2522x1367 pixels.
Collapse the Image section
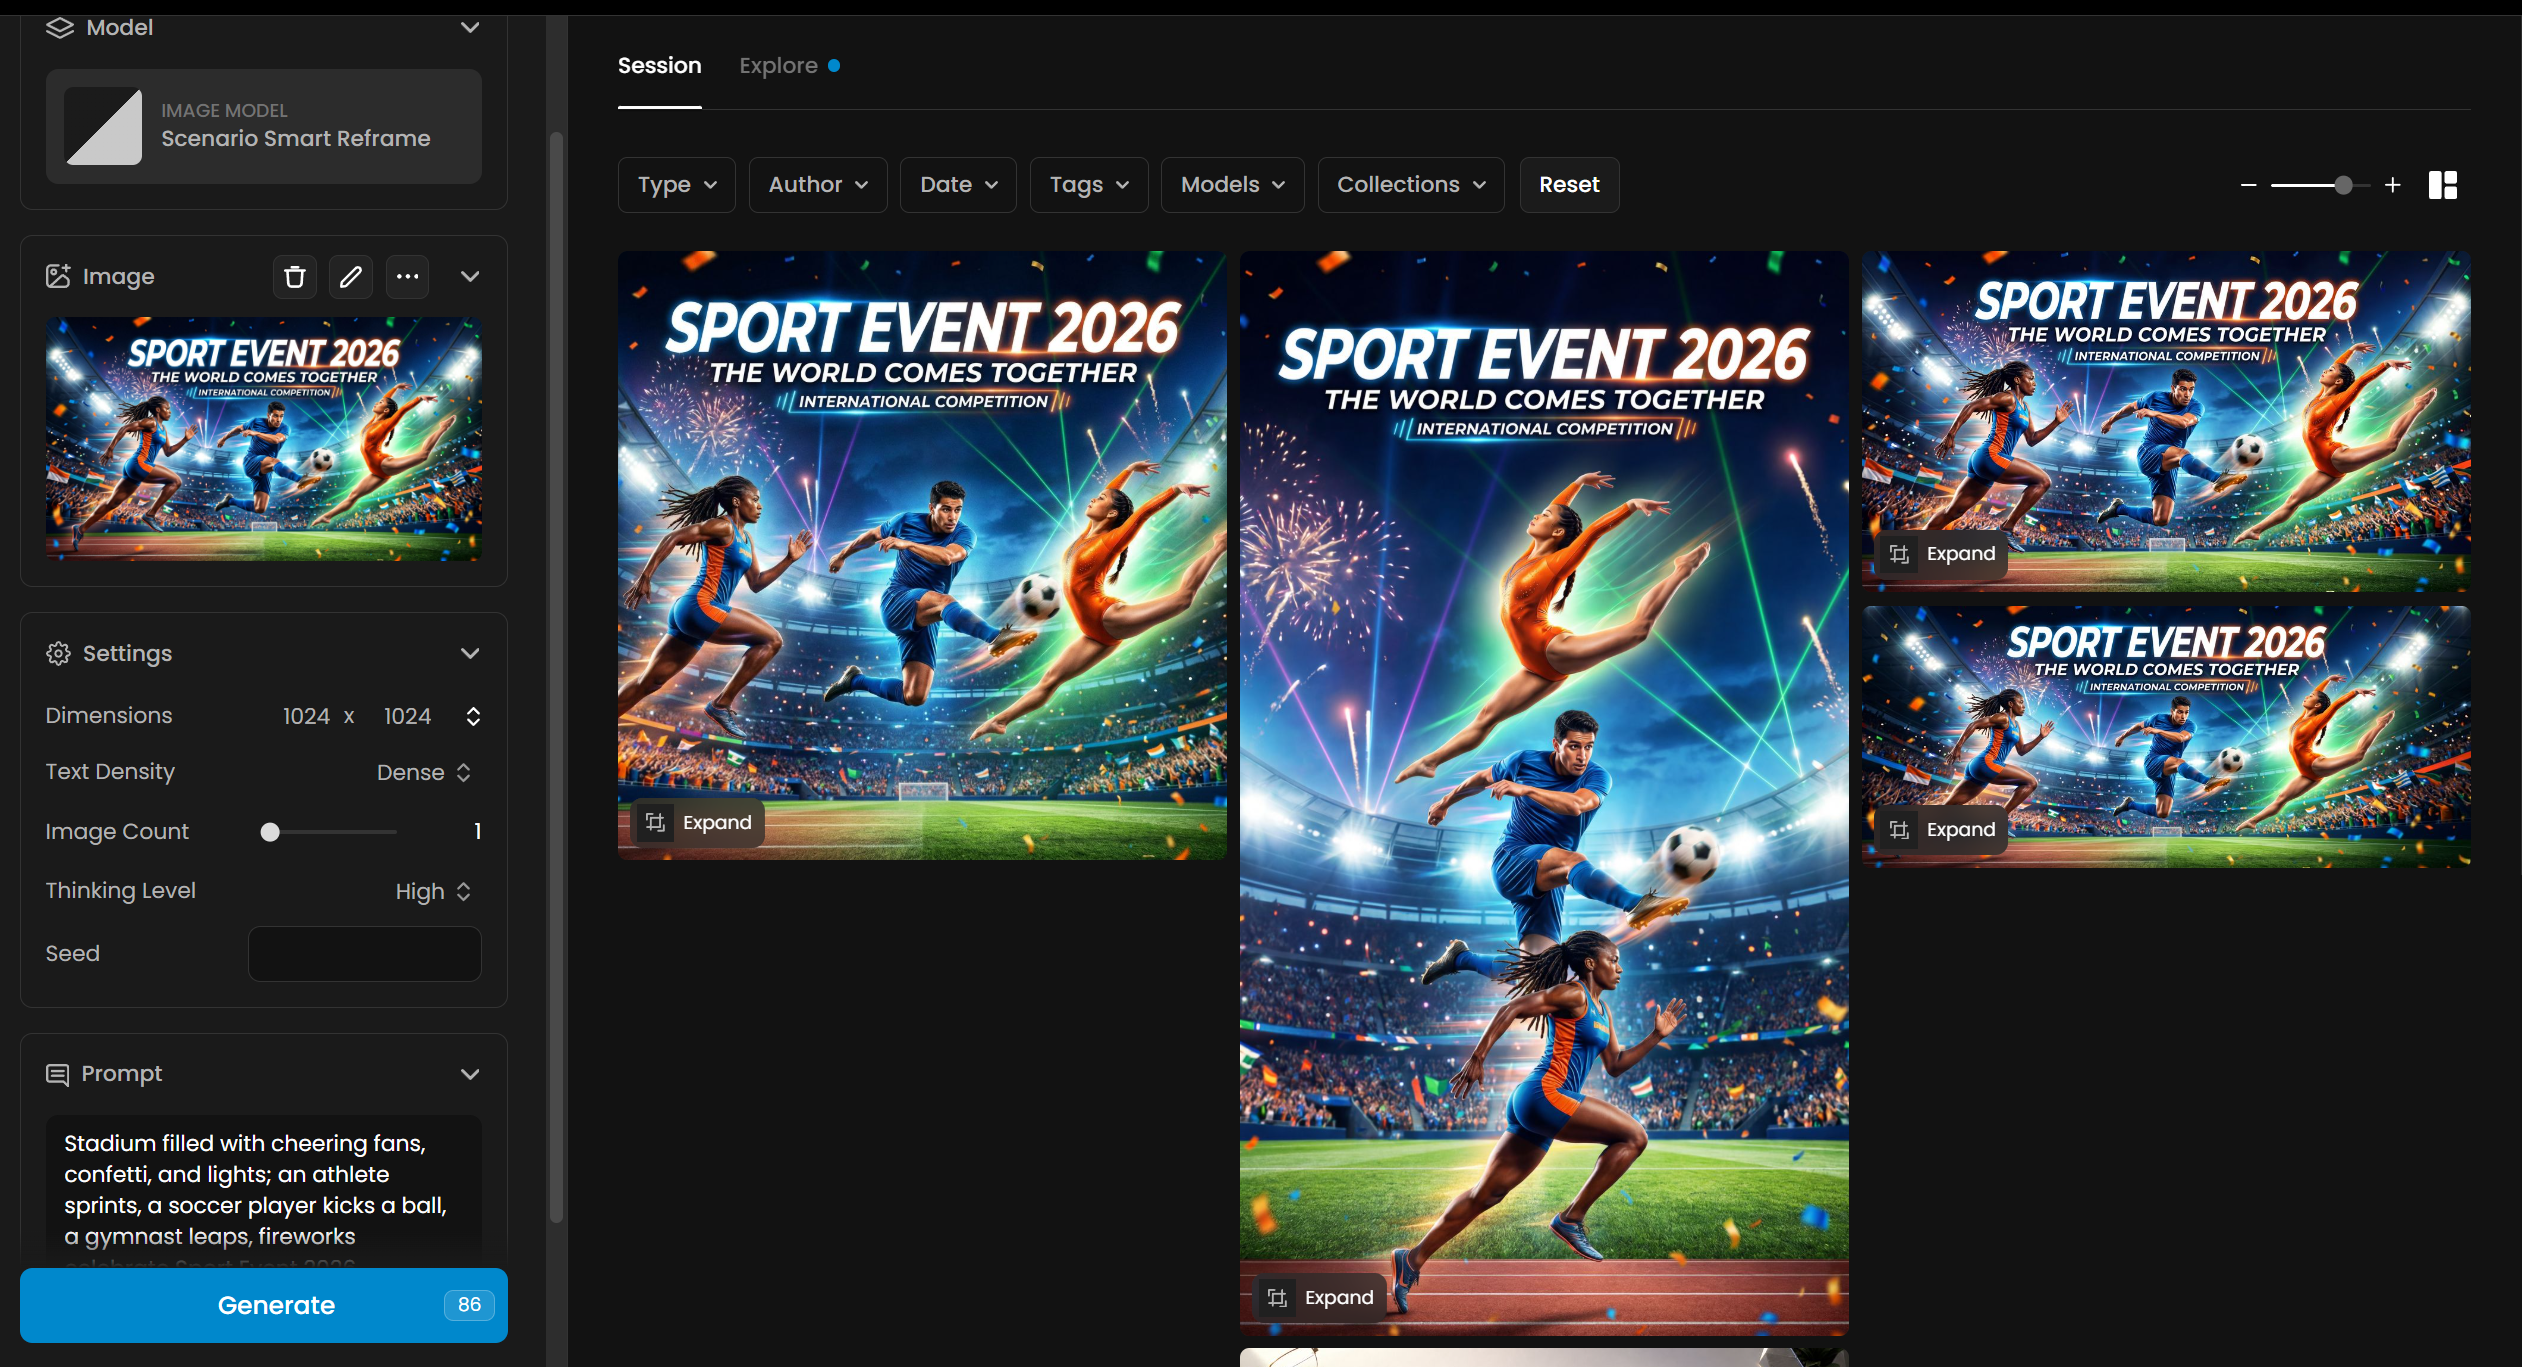470,277
